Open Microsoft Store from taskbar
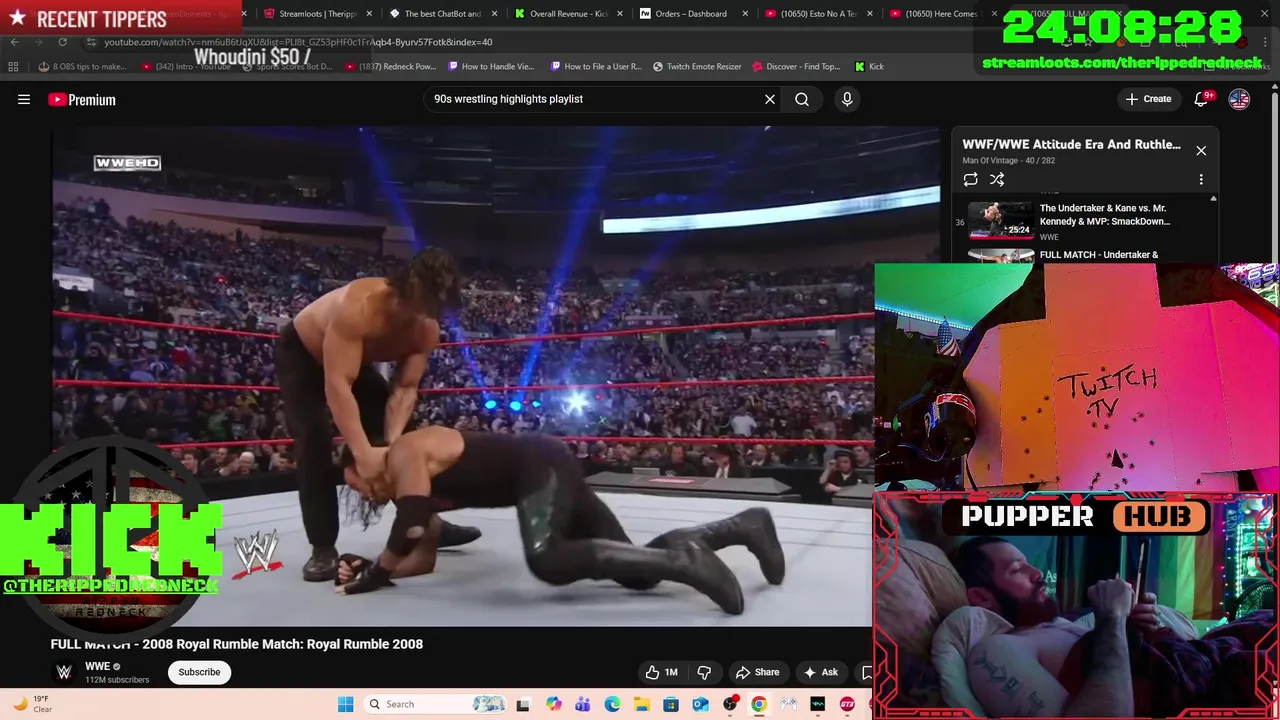This screenshot has height=720, width=1280. [671, 704]
